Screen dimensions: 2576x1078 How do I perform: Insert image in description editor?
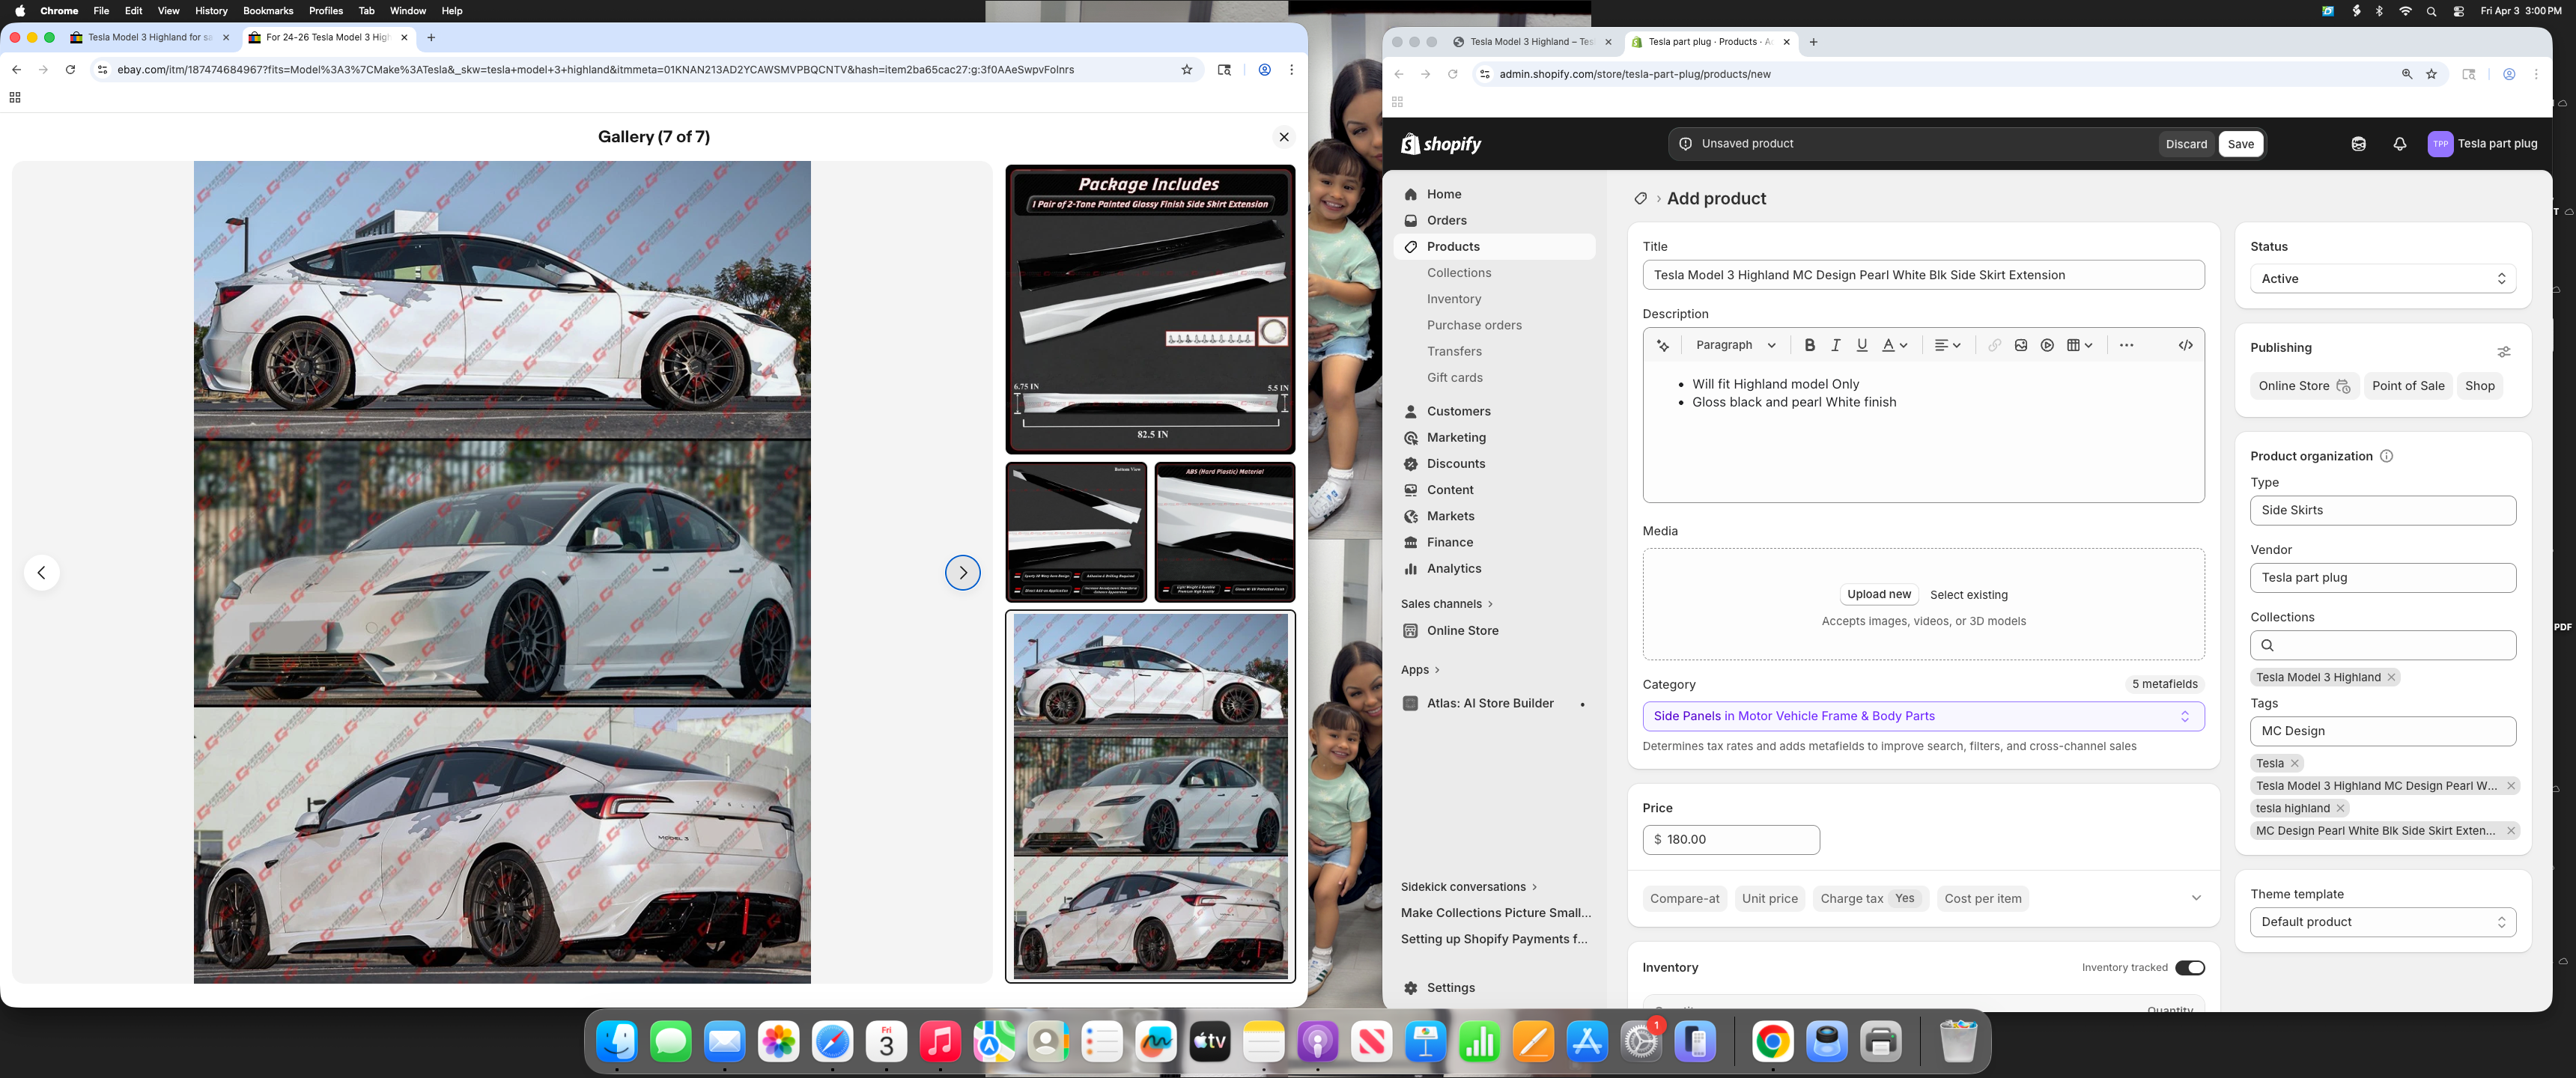(x=2020, y=345)
